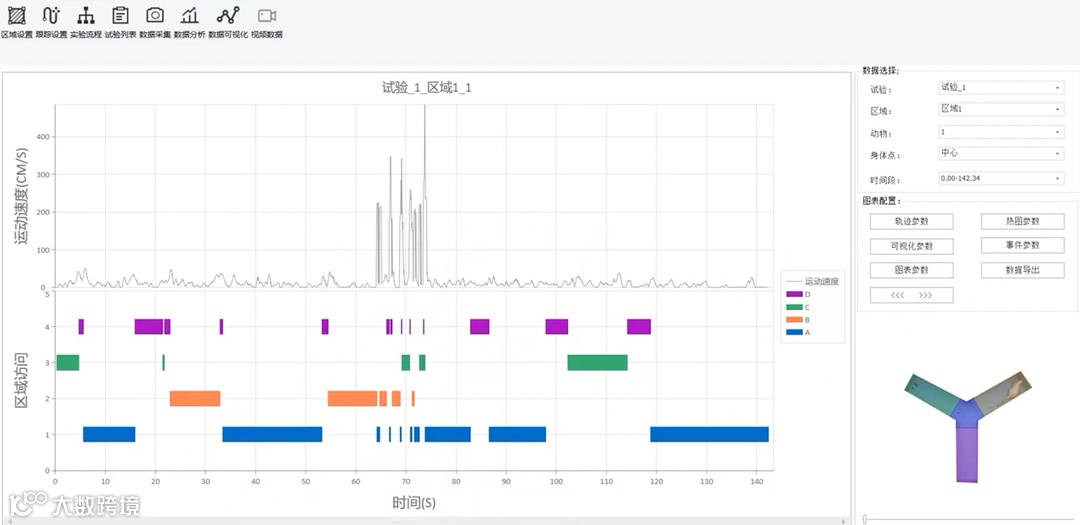
Task: Open the 数据分析 data analysis tool
Action: click(189, 22)
